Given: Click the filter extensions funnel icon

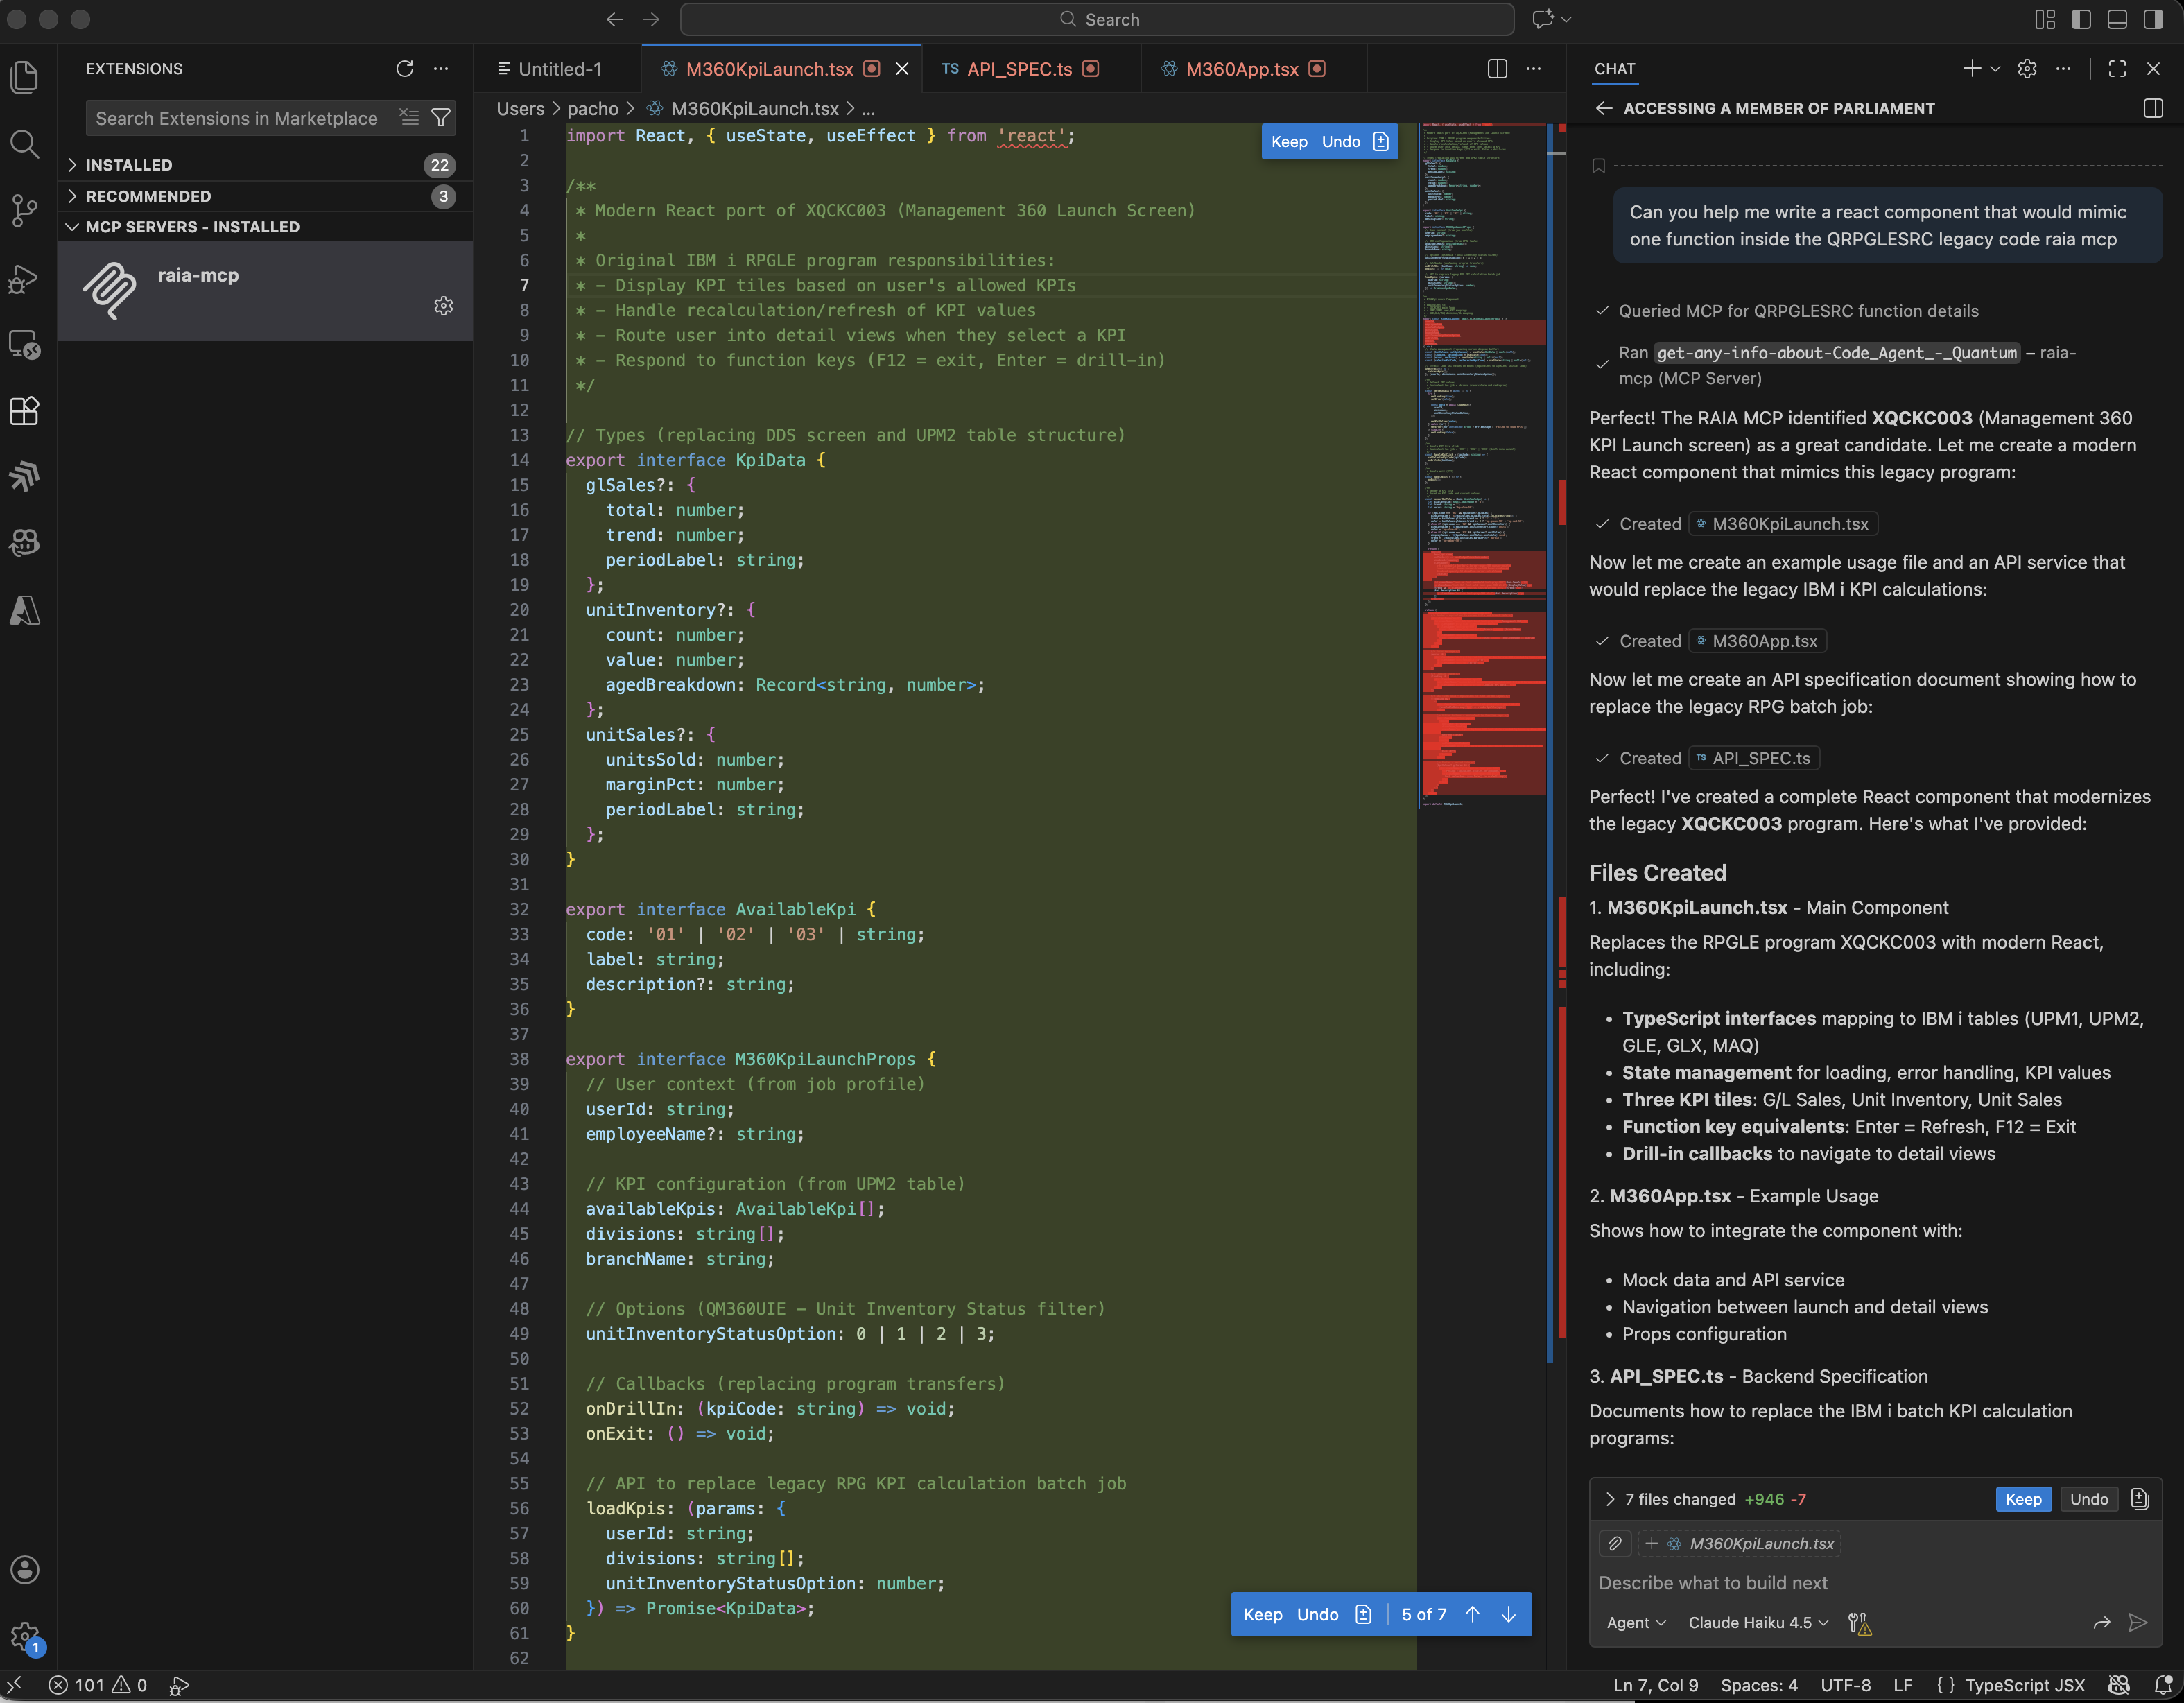Looking at the screenshot, I should 440,118.
